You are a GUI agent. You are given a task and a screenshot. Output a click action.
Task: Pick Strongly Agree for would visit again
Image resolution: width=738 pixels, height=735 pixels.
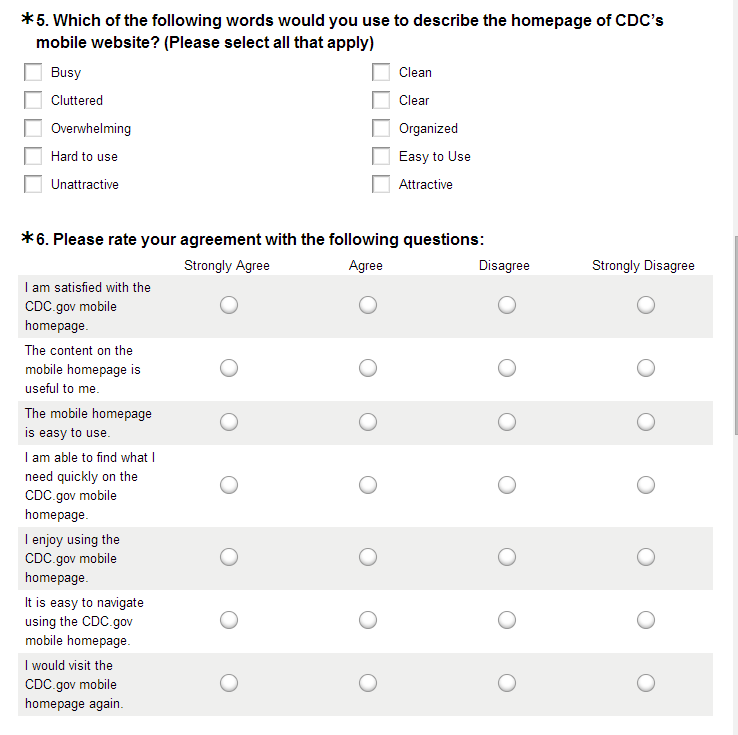[229, 683]
